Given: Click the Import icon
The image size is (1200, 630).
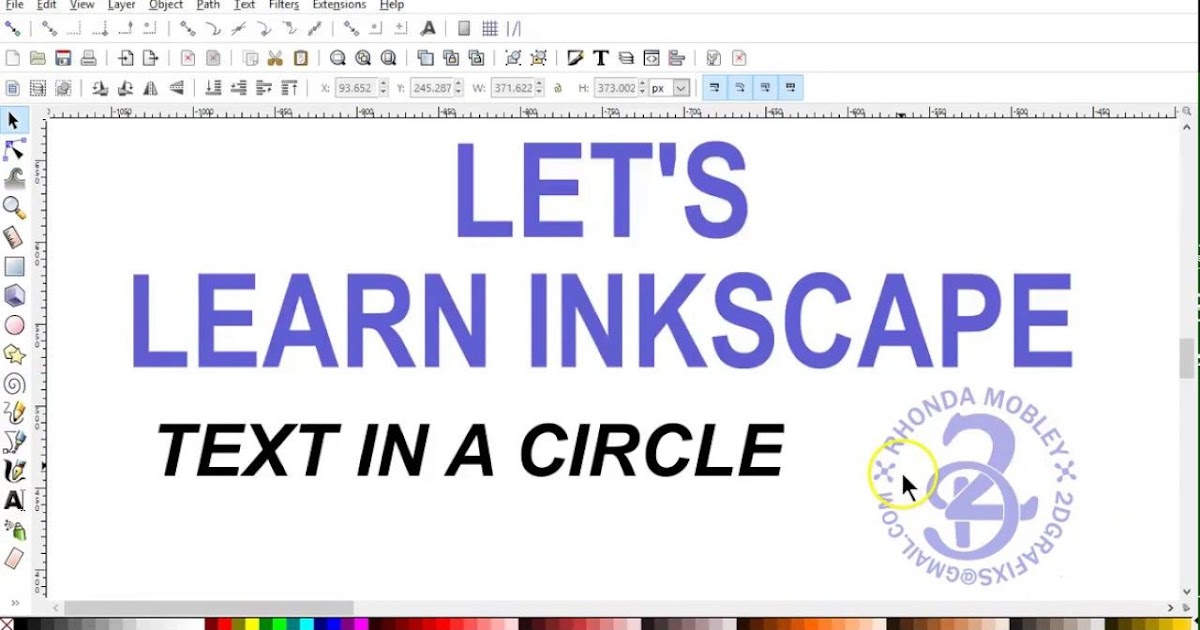Looking at the screenshot, I should (125, 58).
